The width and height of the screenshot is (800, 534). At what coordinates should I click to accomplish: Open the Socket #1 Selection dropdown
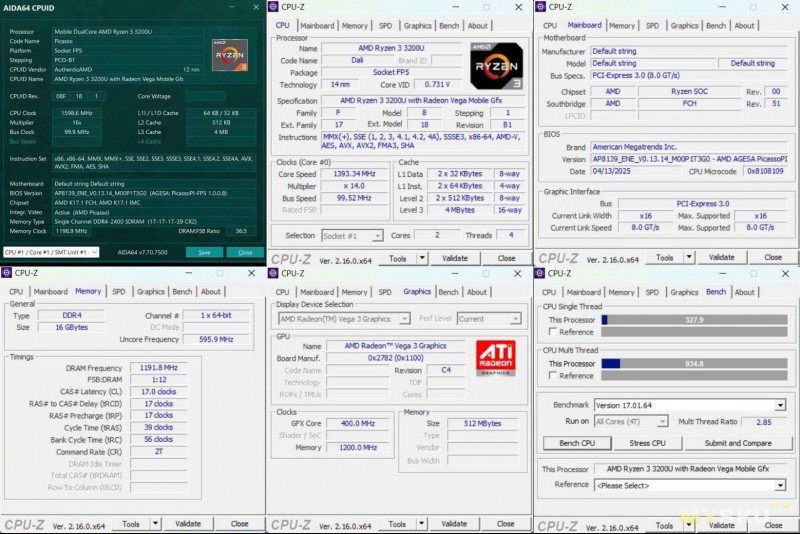tap(352, 236)
